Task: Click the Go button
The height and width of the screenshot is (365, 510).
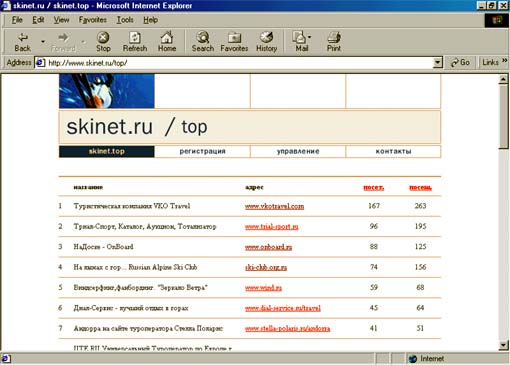Action: click(460, 62)
